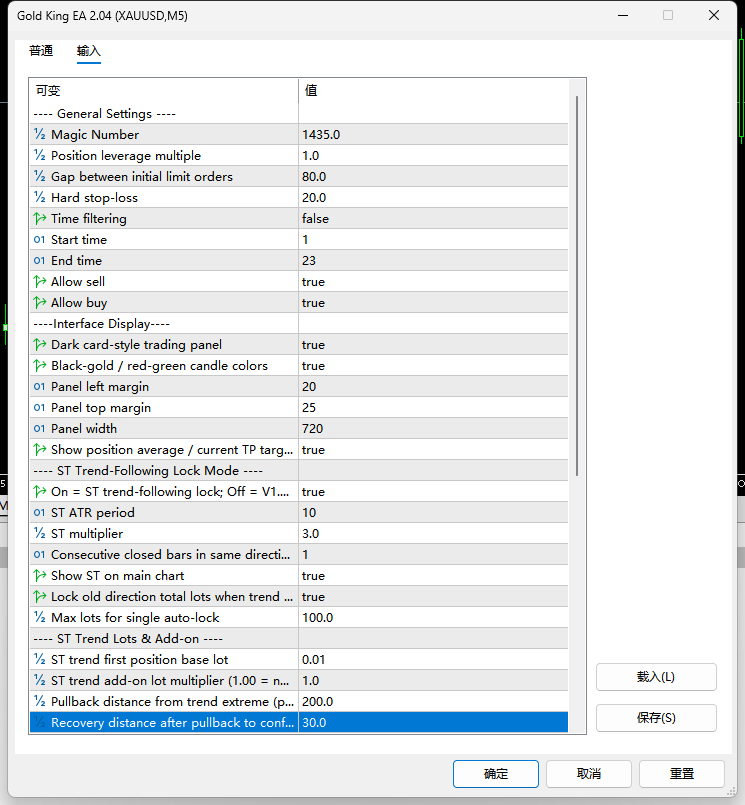Toggle the ST trend-following lock On/Off value
The width and height of the screenshot is (745, 805).
(x=433, y=492)
